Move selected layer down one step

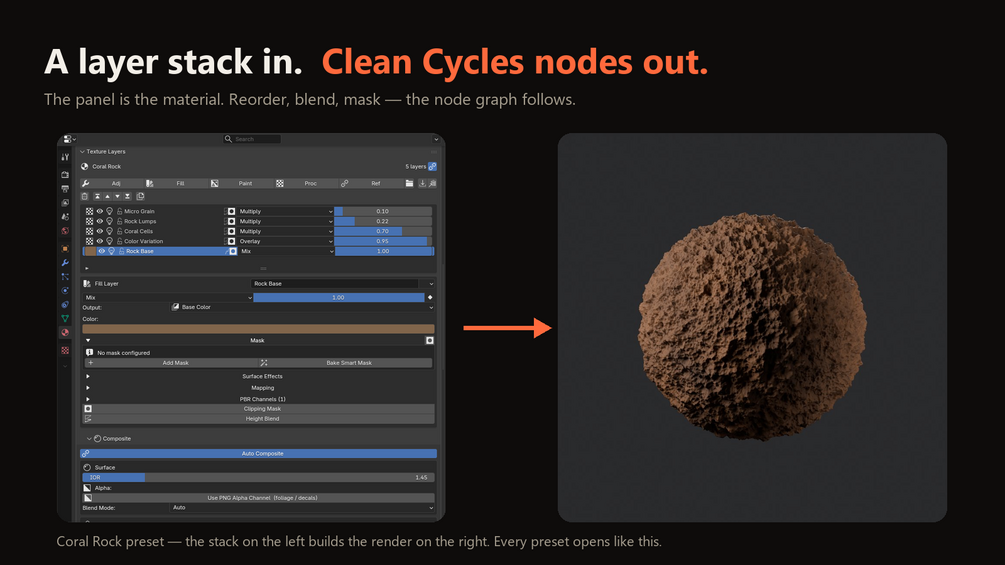[x=117, y=197]
